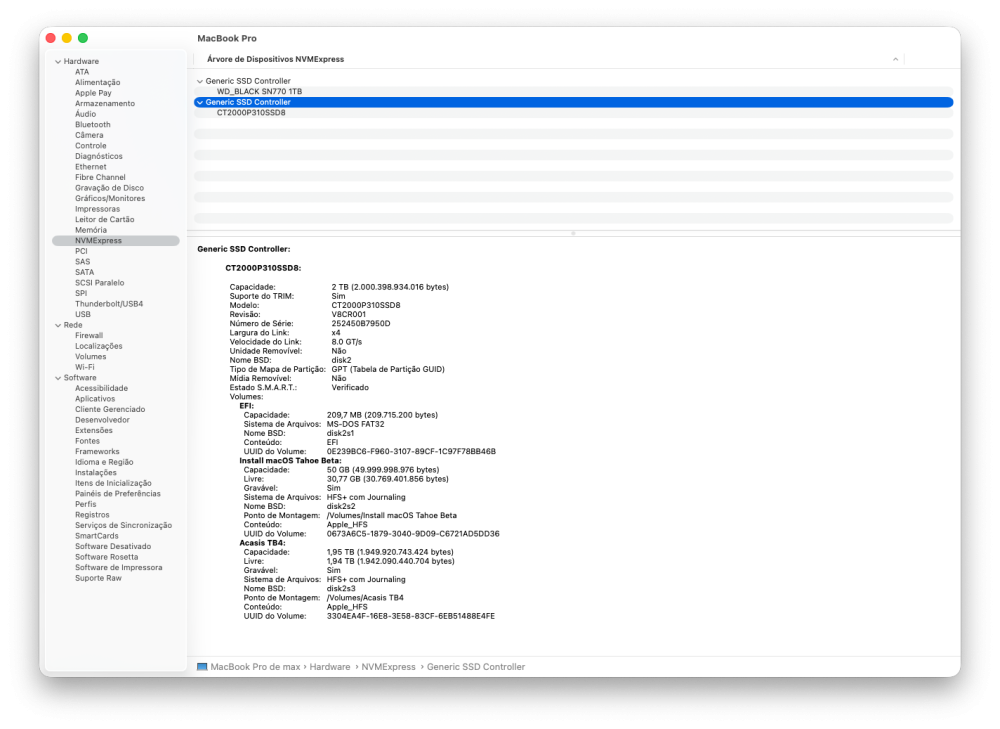Select Ethernet in the sidebar

point(91,166)
